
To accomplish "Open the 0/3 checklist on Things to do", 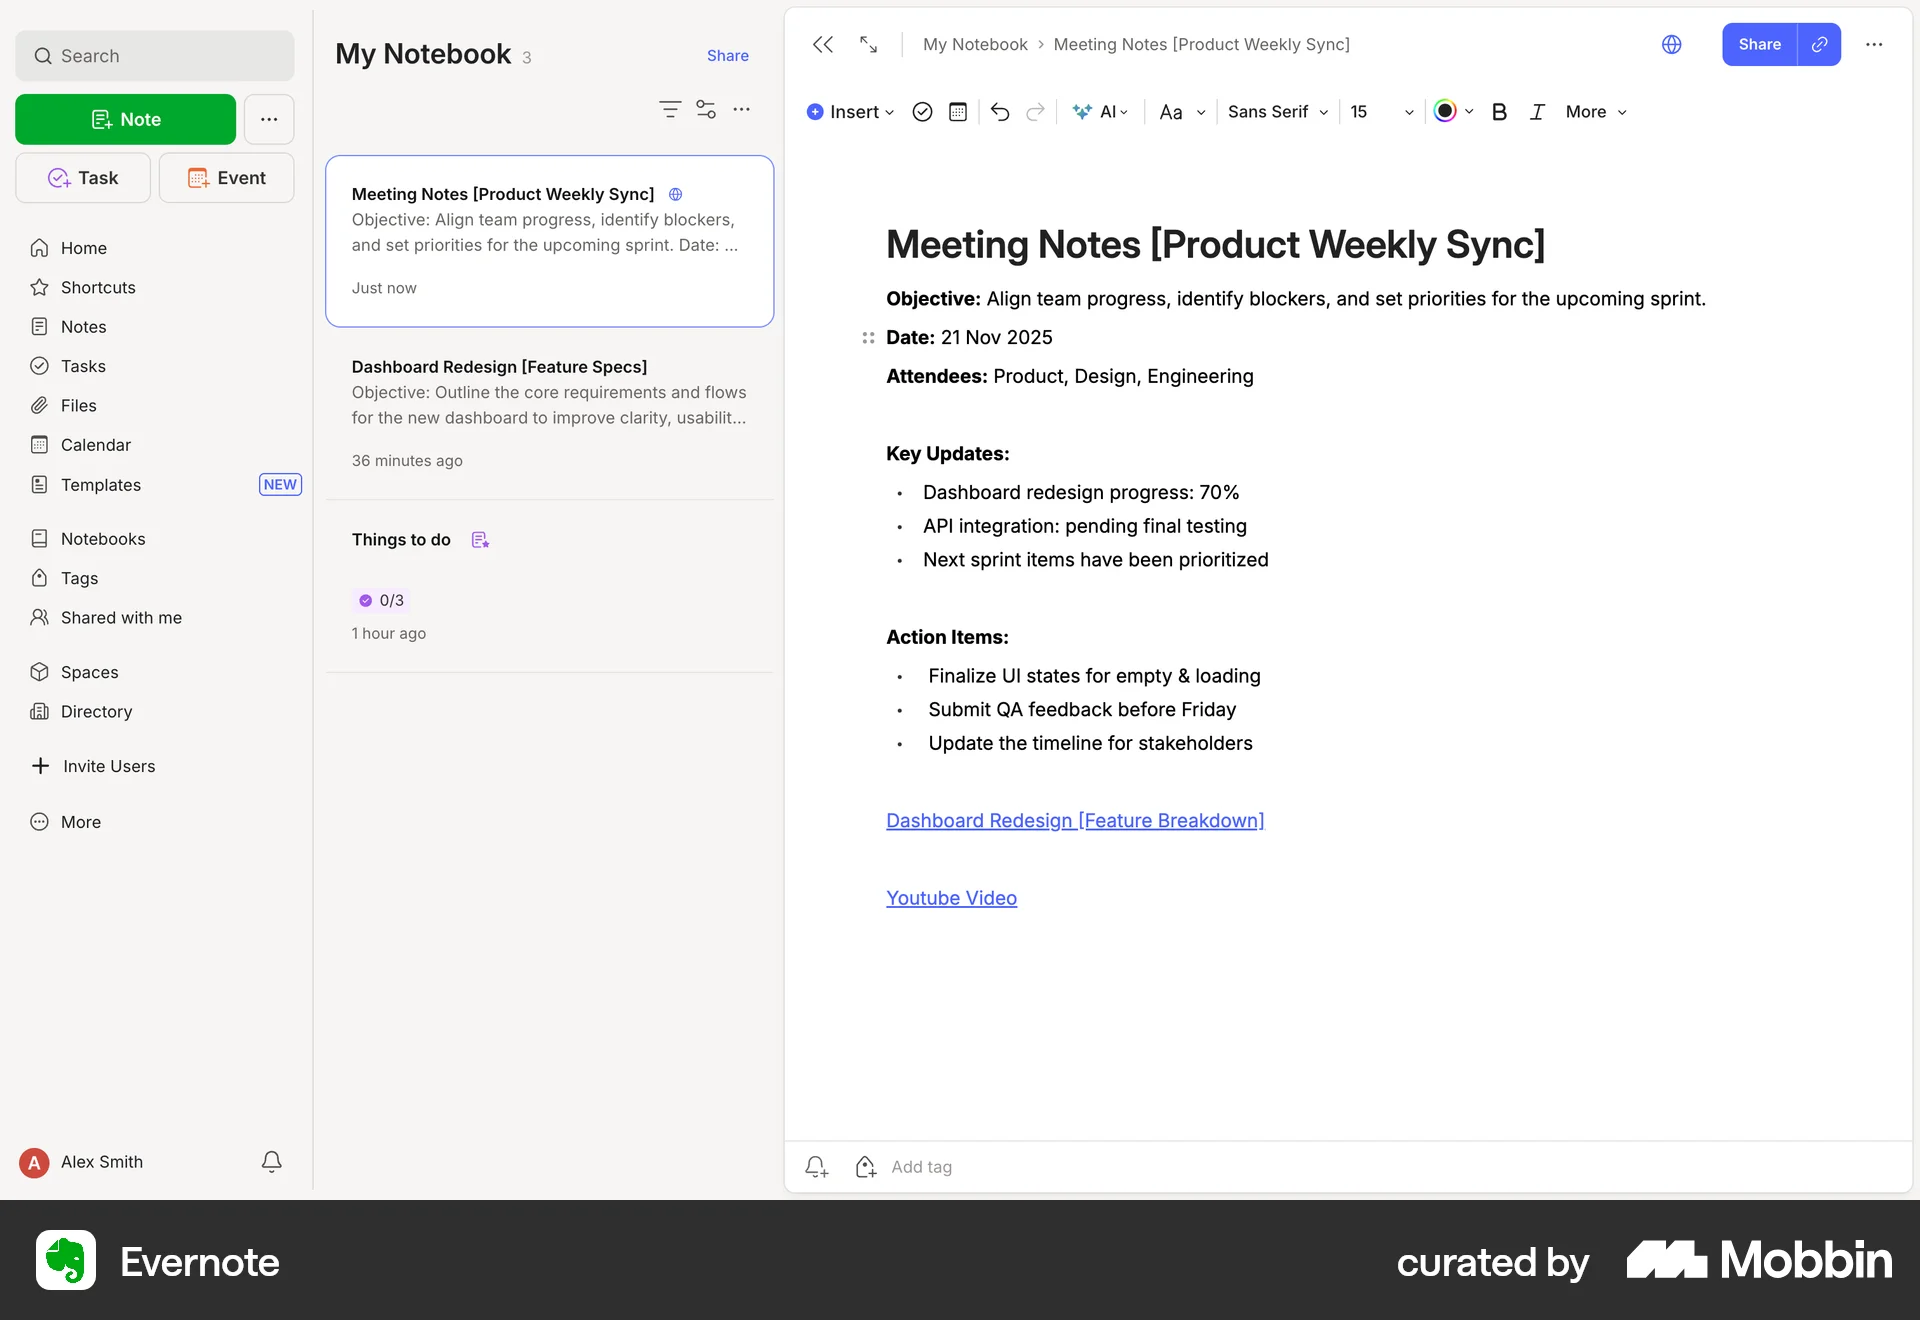I will (x=381, y=600).
